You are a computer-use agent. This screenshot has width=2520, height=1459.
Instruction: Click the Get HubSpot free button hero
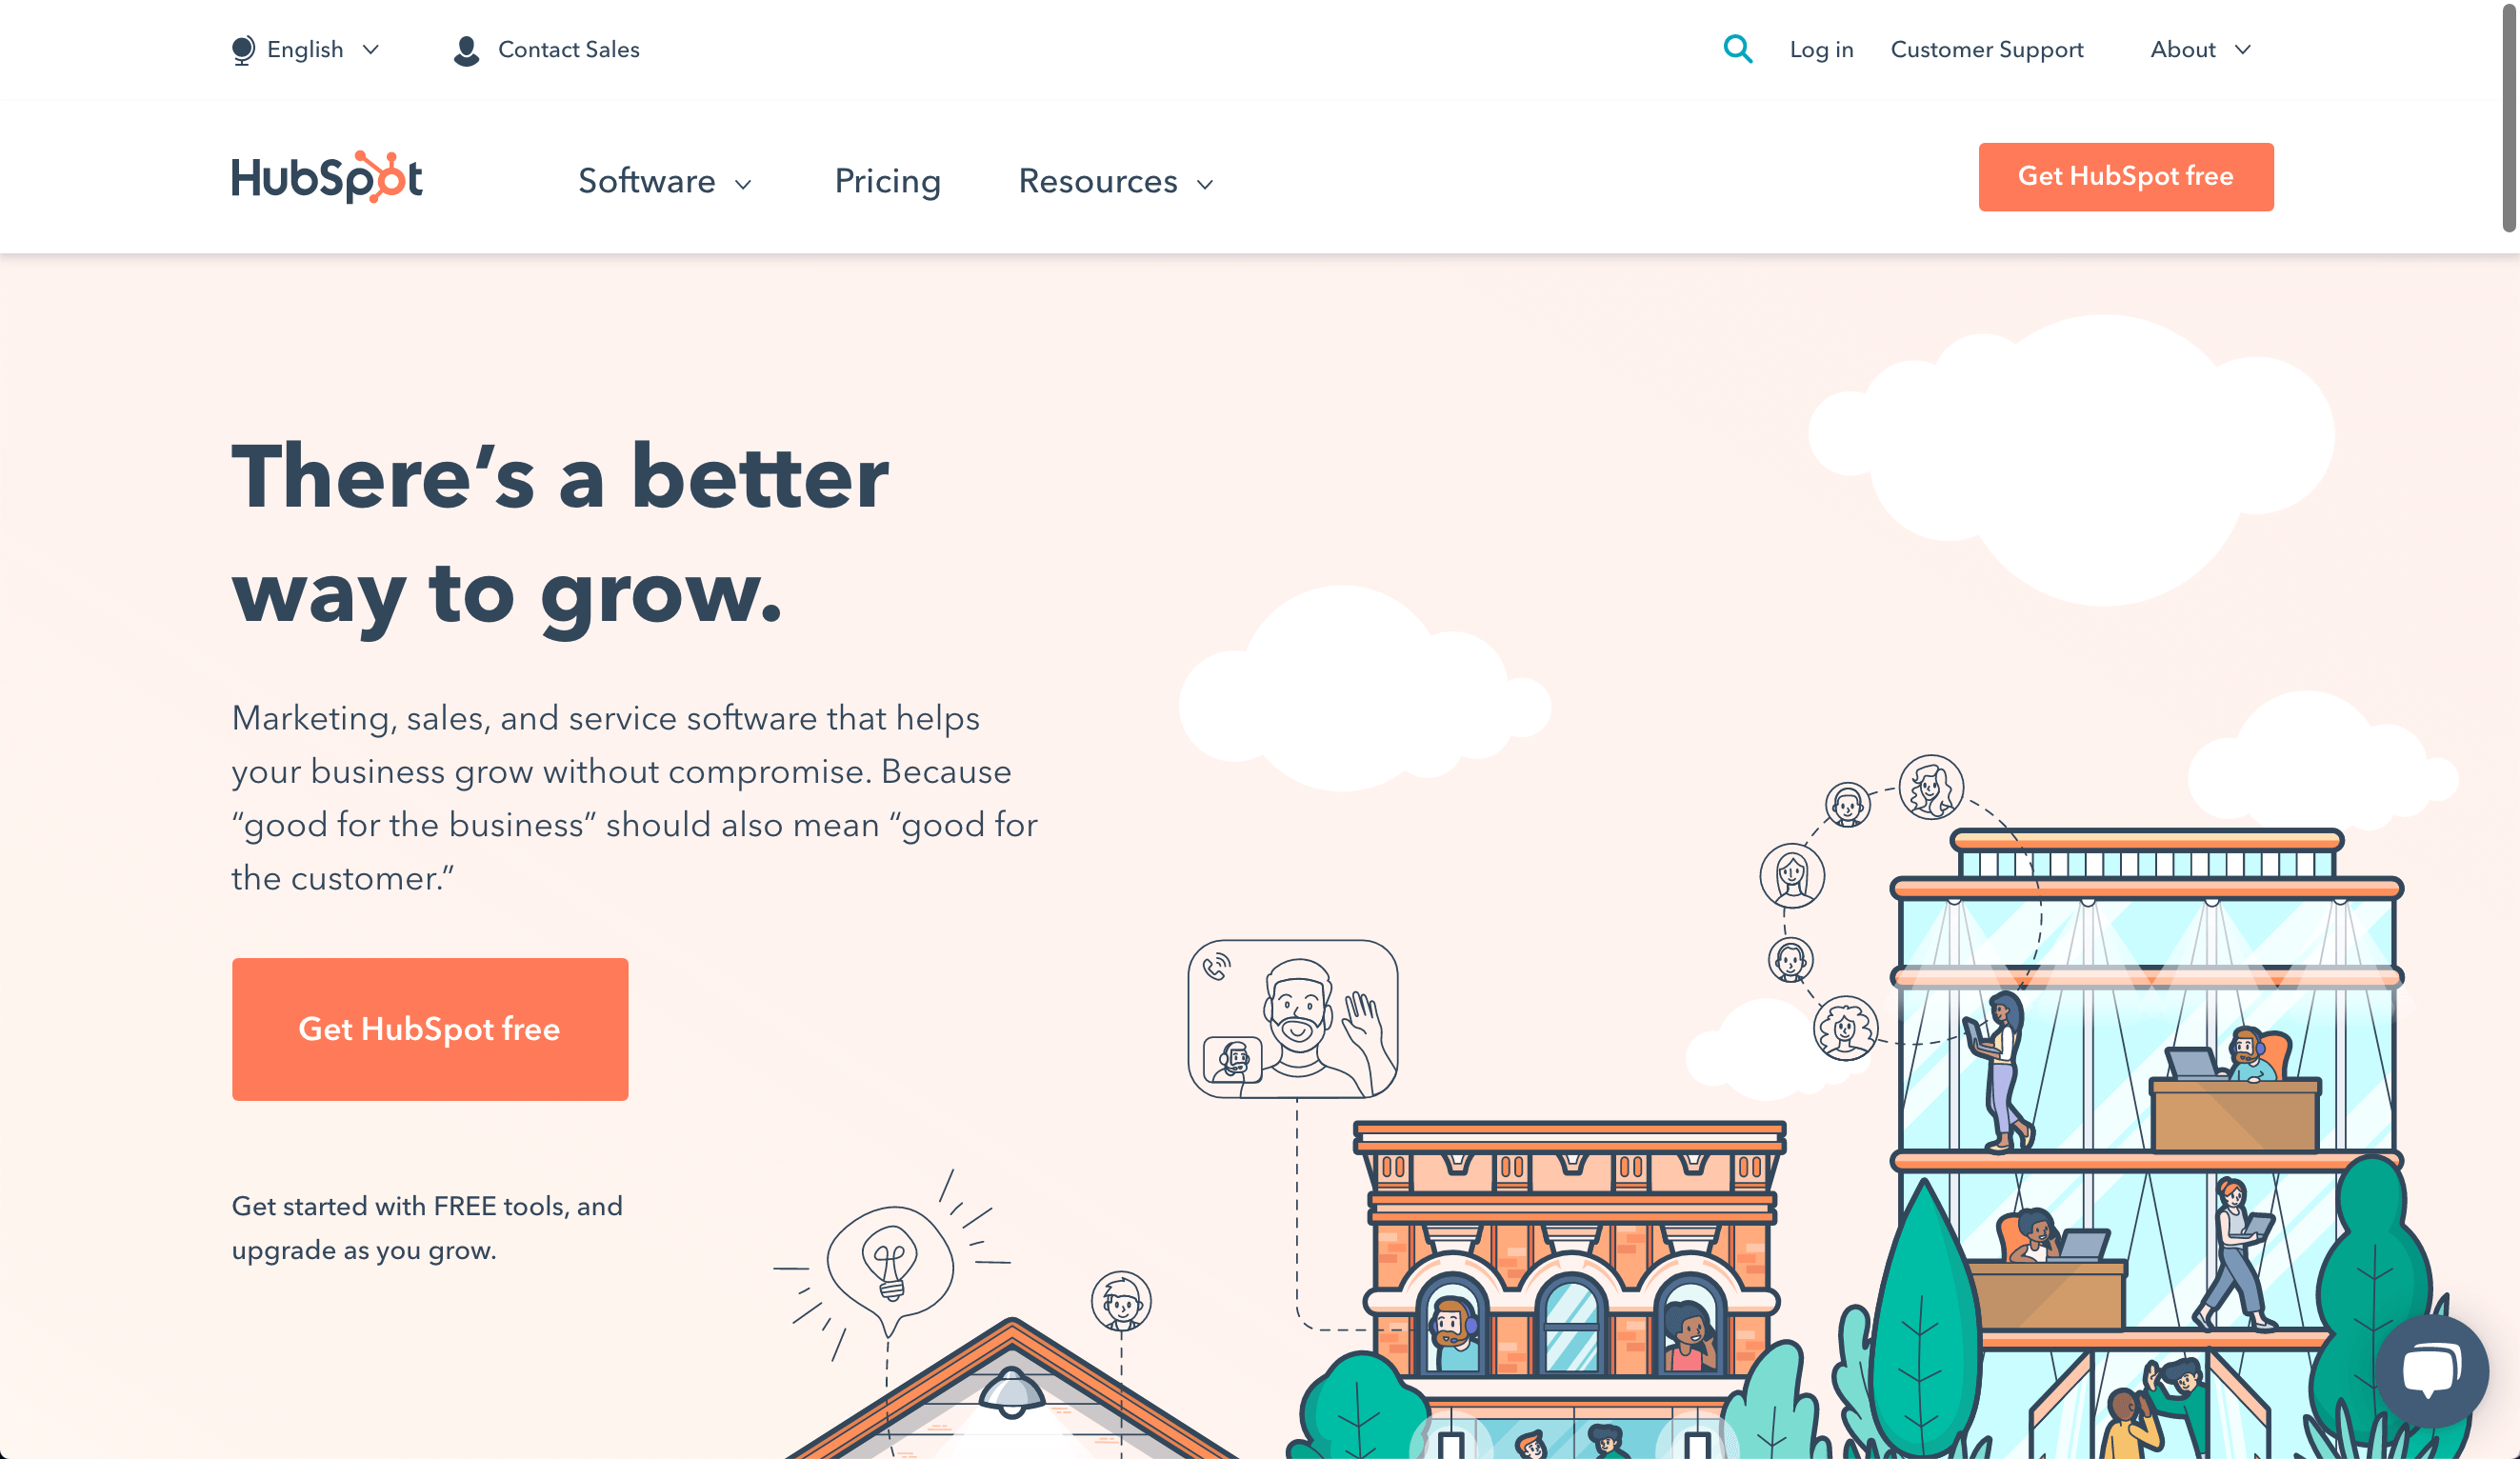429,1029
